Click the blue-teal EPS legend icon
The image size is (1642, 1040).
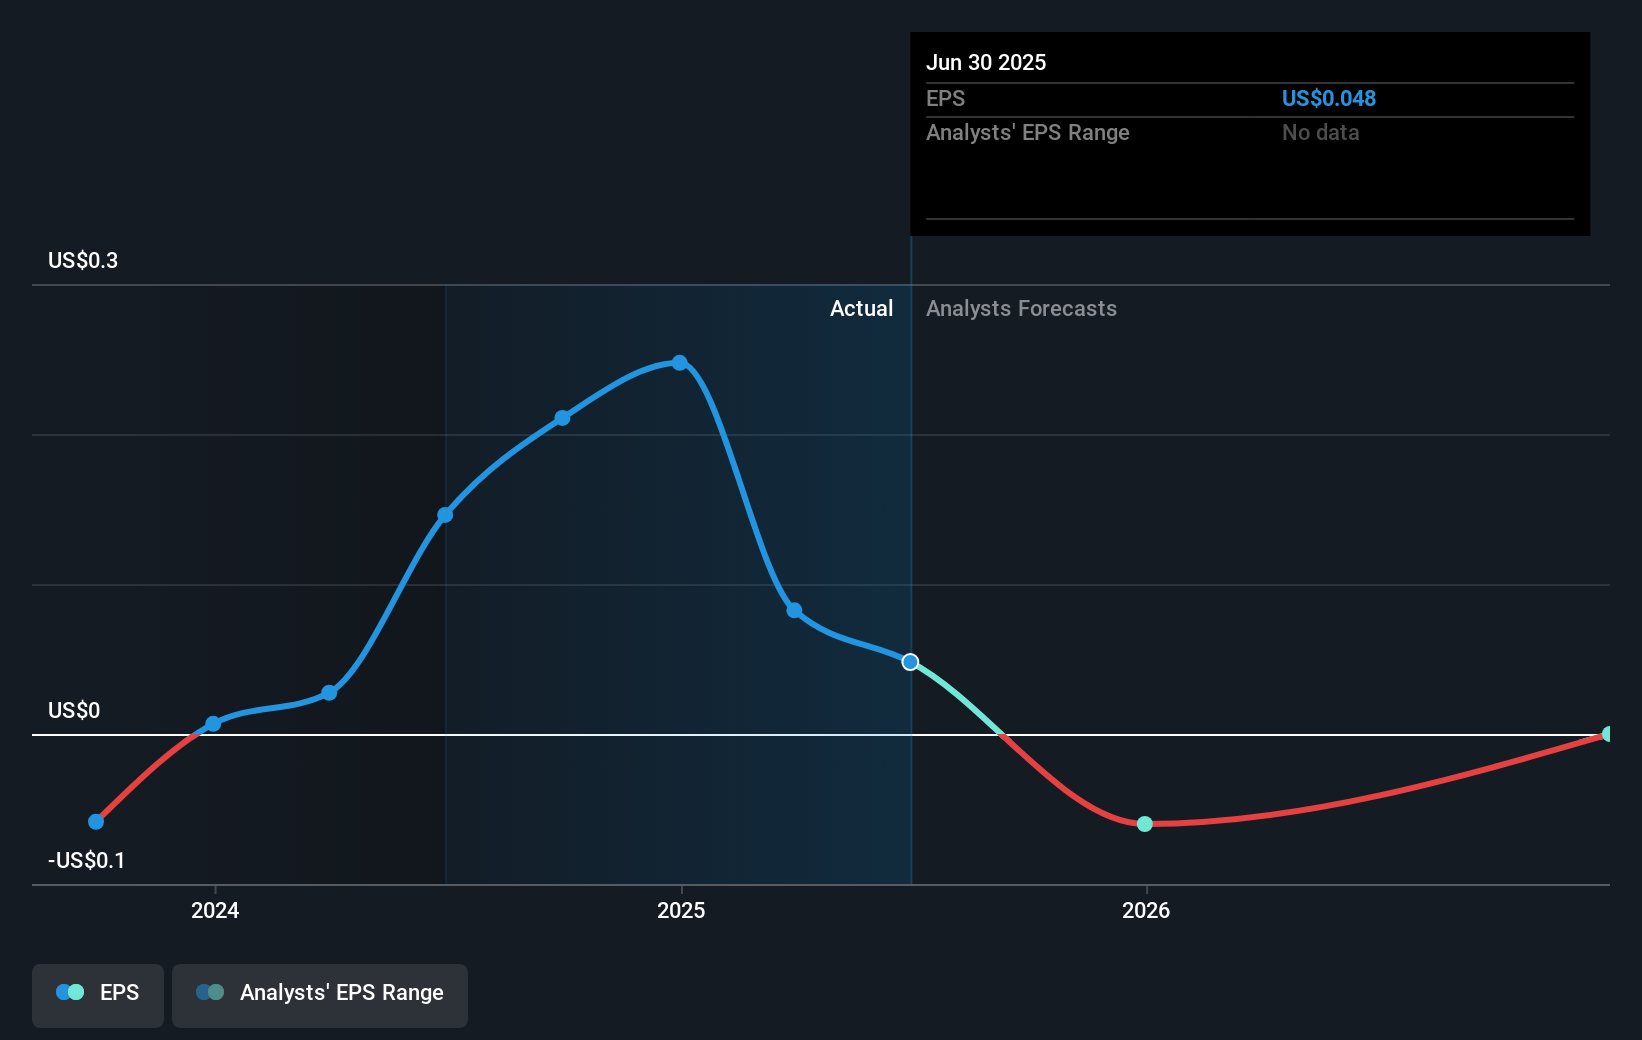click(x=70, y=992)
